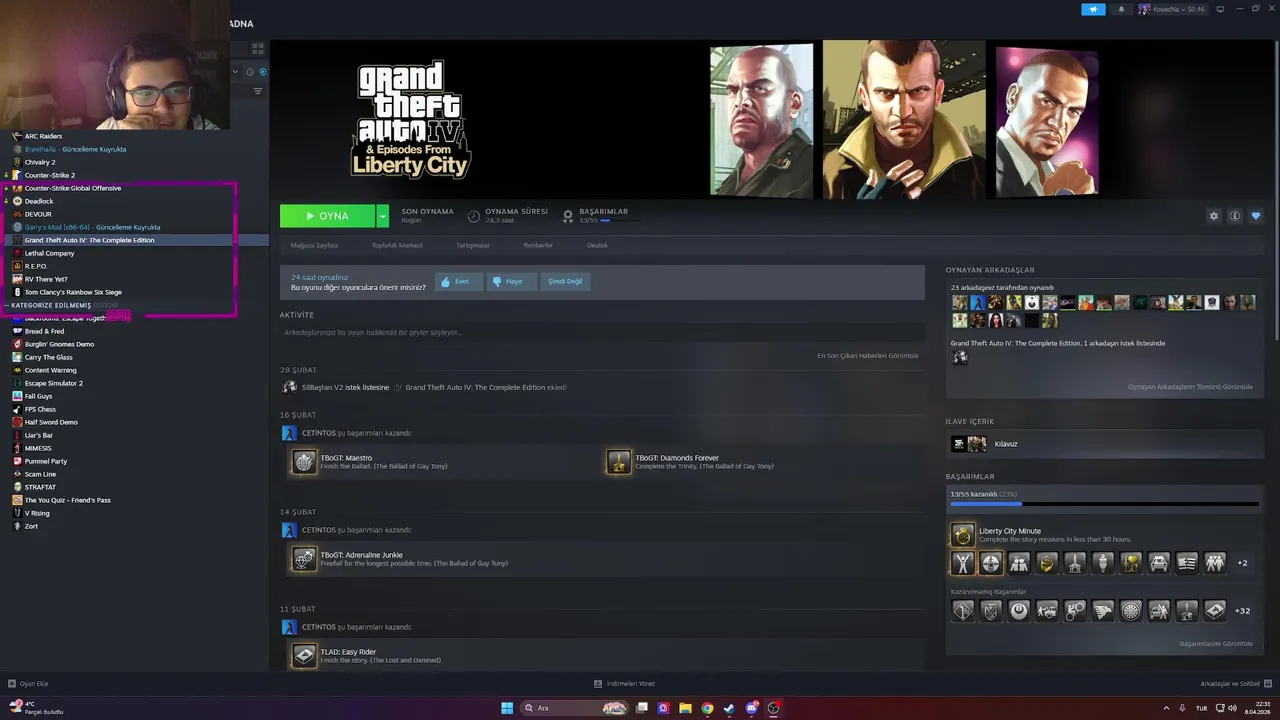Click the R.E.P.O. game icon
The width and height of the screenshot is (1280, 720).
pyautogui.click(x=17, y=266)
